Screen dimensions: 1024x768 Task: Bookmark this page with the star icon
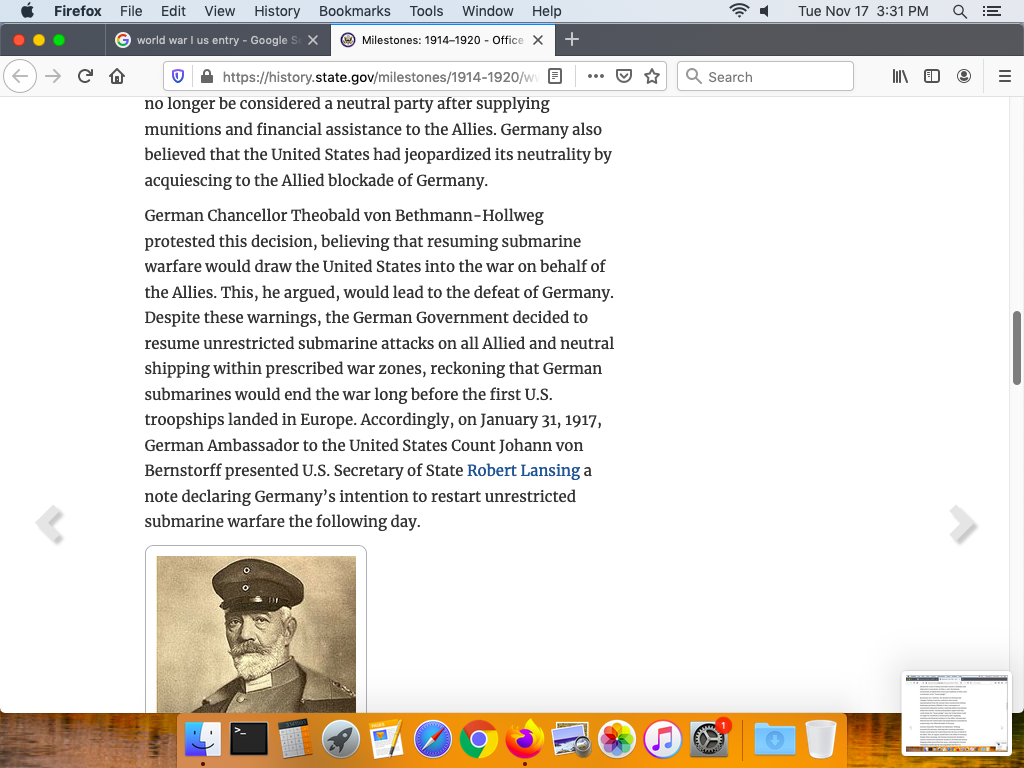pyautogui.click(x=652, y=77)
